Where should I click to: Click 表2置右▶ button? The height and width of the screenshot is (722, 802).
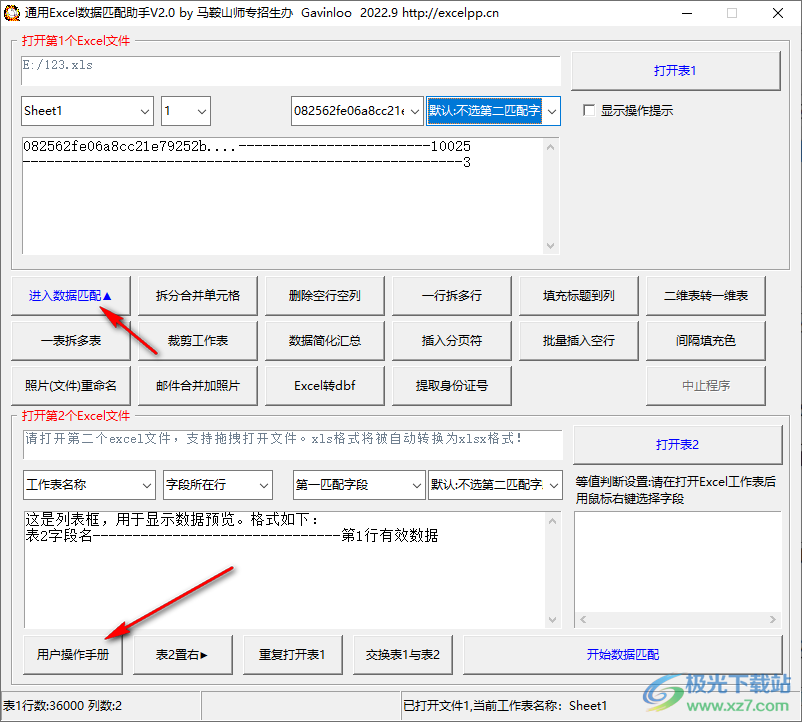tap(183, 655)
